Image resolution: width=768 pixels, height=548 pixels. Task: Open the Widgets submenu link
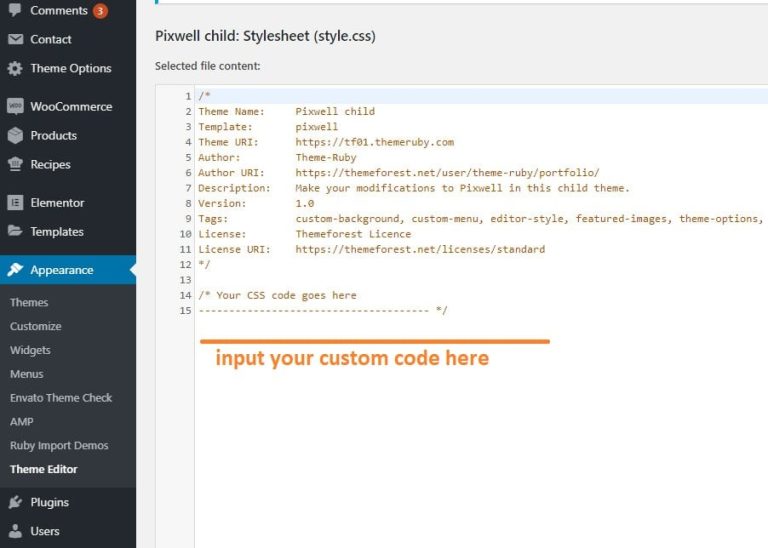(30, 350)
